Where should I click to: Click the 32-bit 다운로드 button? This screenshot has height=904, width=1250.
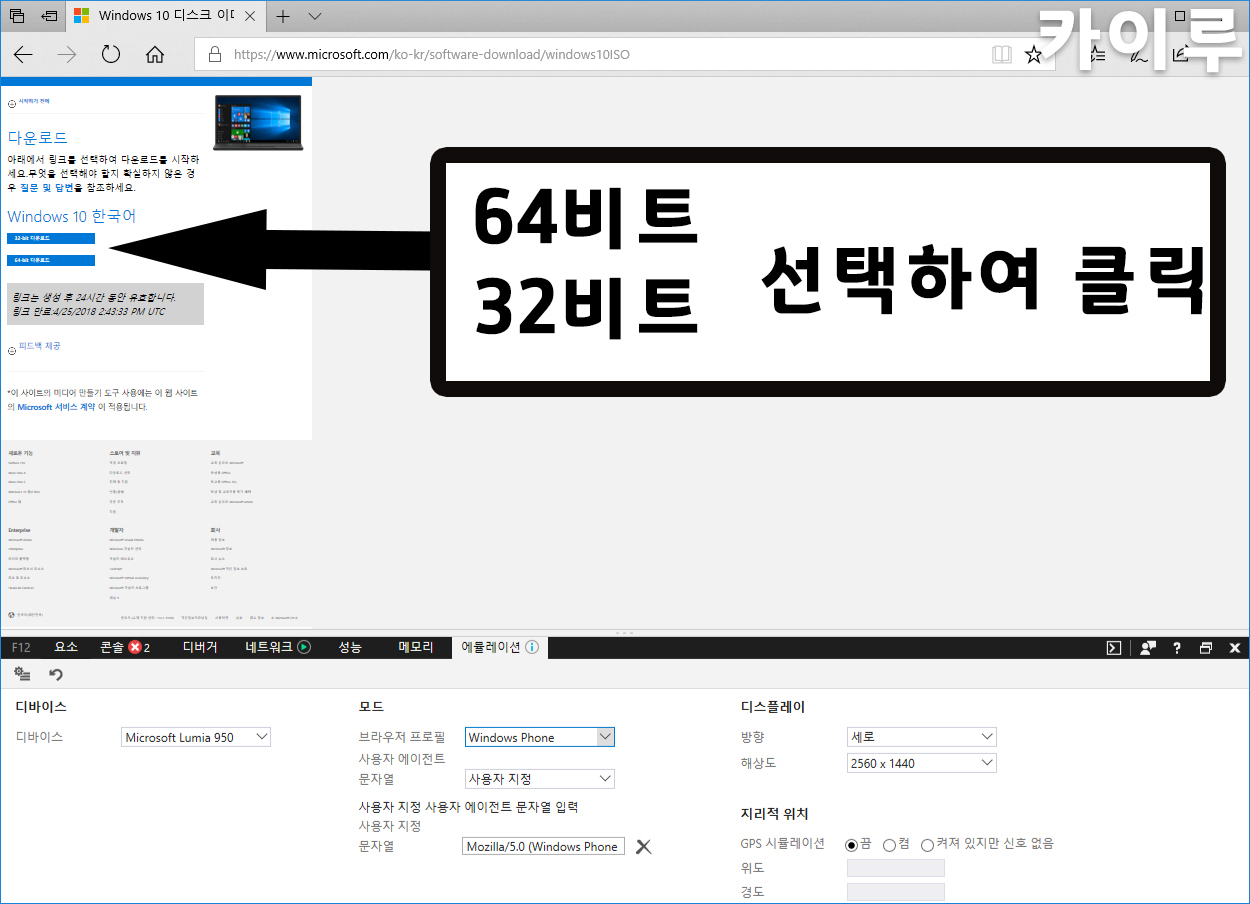coord(51,238)
